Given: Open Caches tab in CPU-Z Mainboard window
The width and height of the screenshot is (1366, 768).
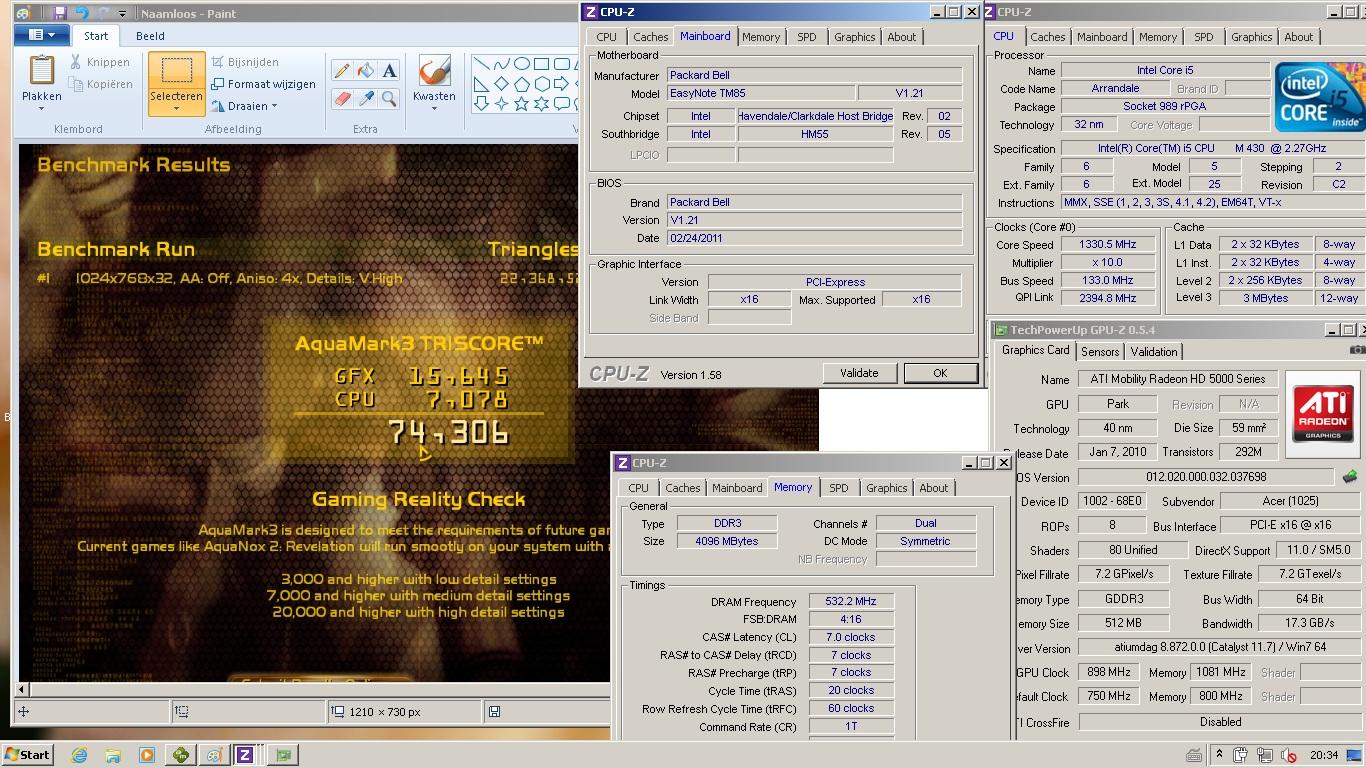Looking at the screenshot, I should click(x=650, y=37).
